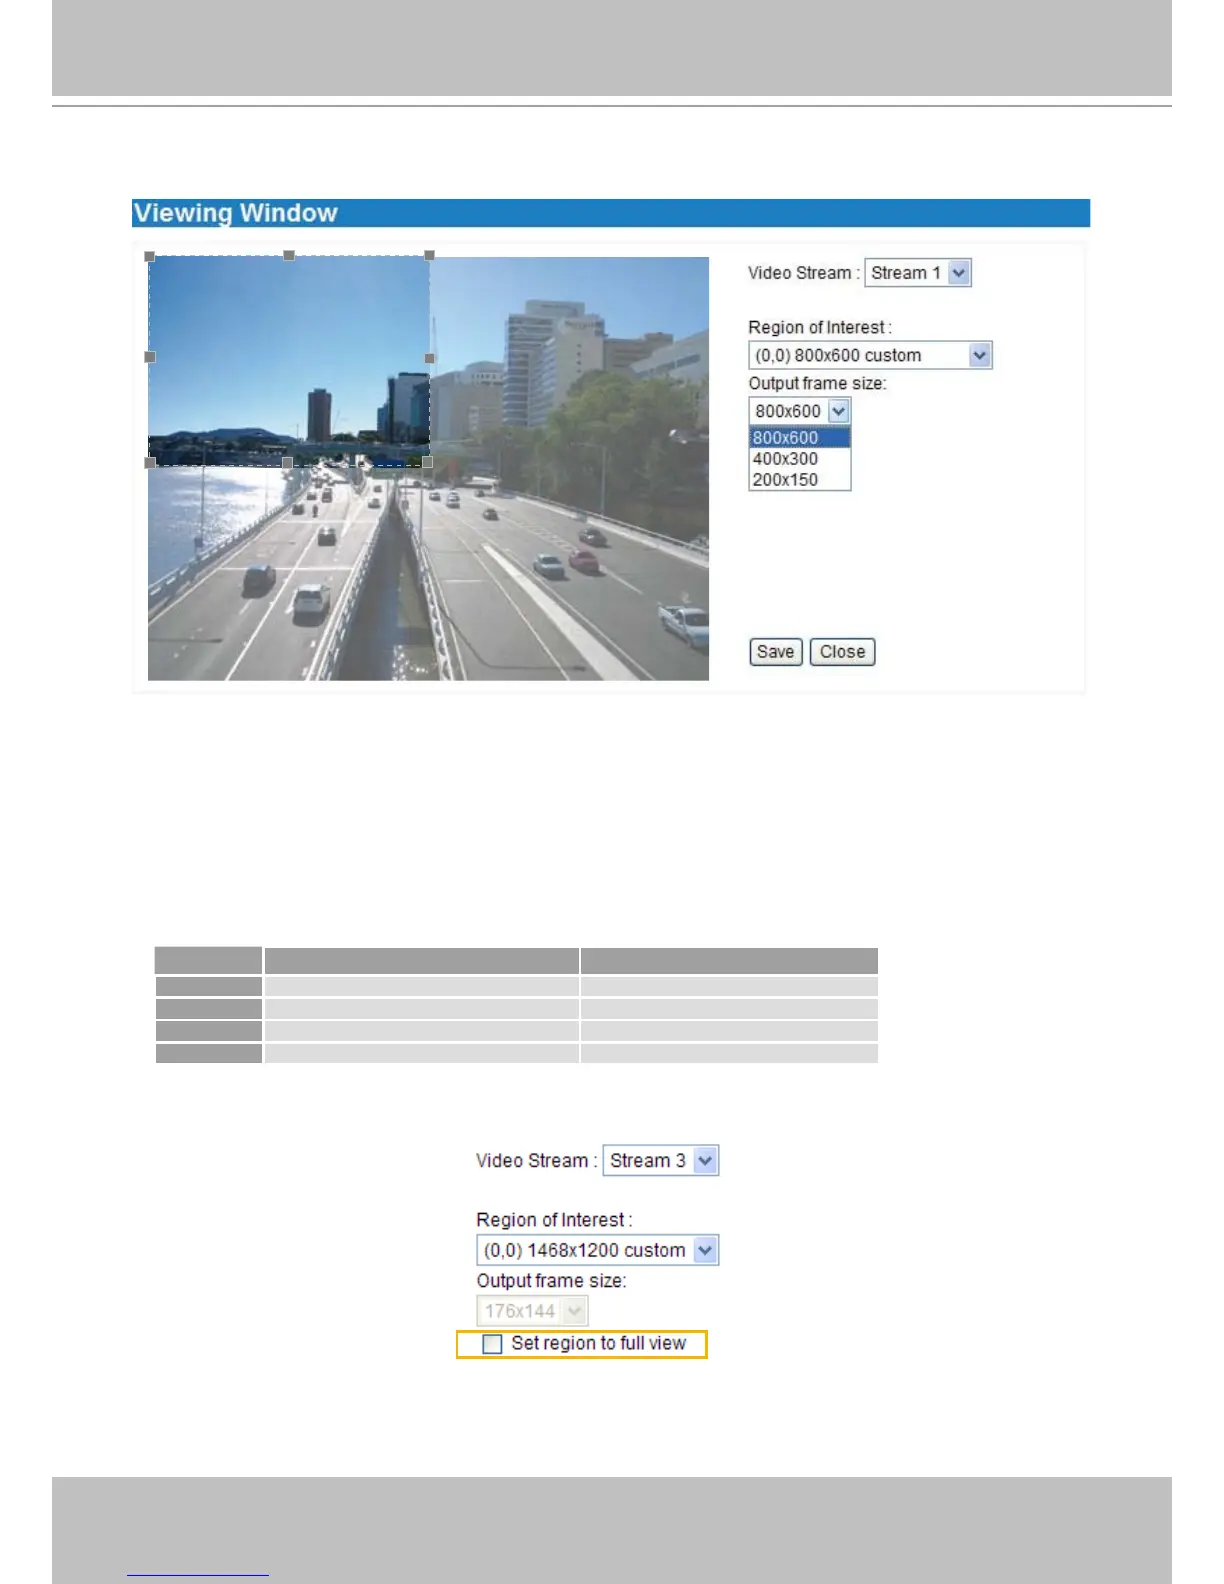Click the left-middle handle of the selection region
The image size is (1224, 1584).
150,357
